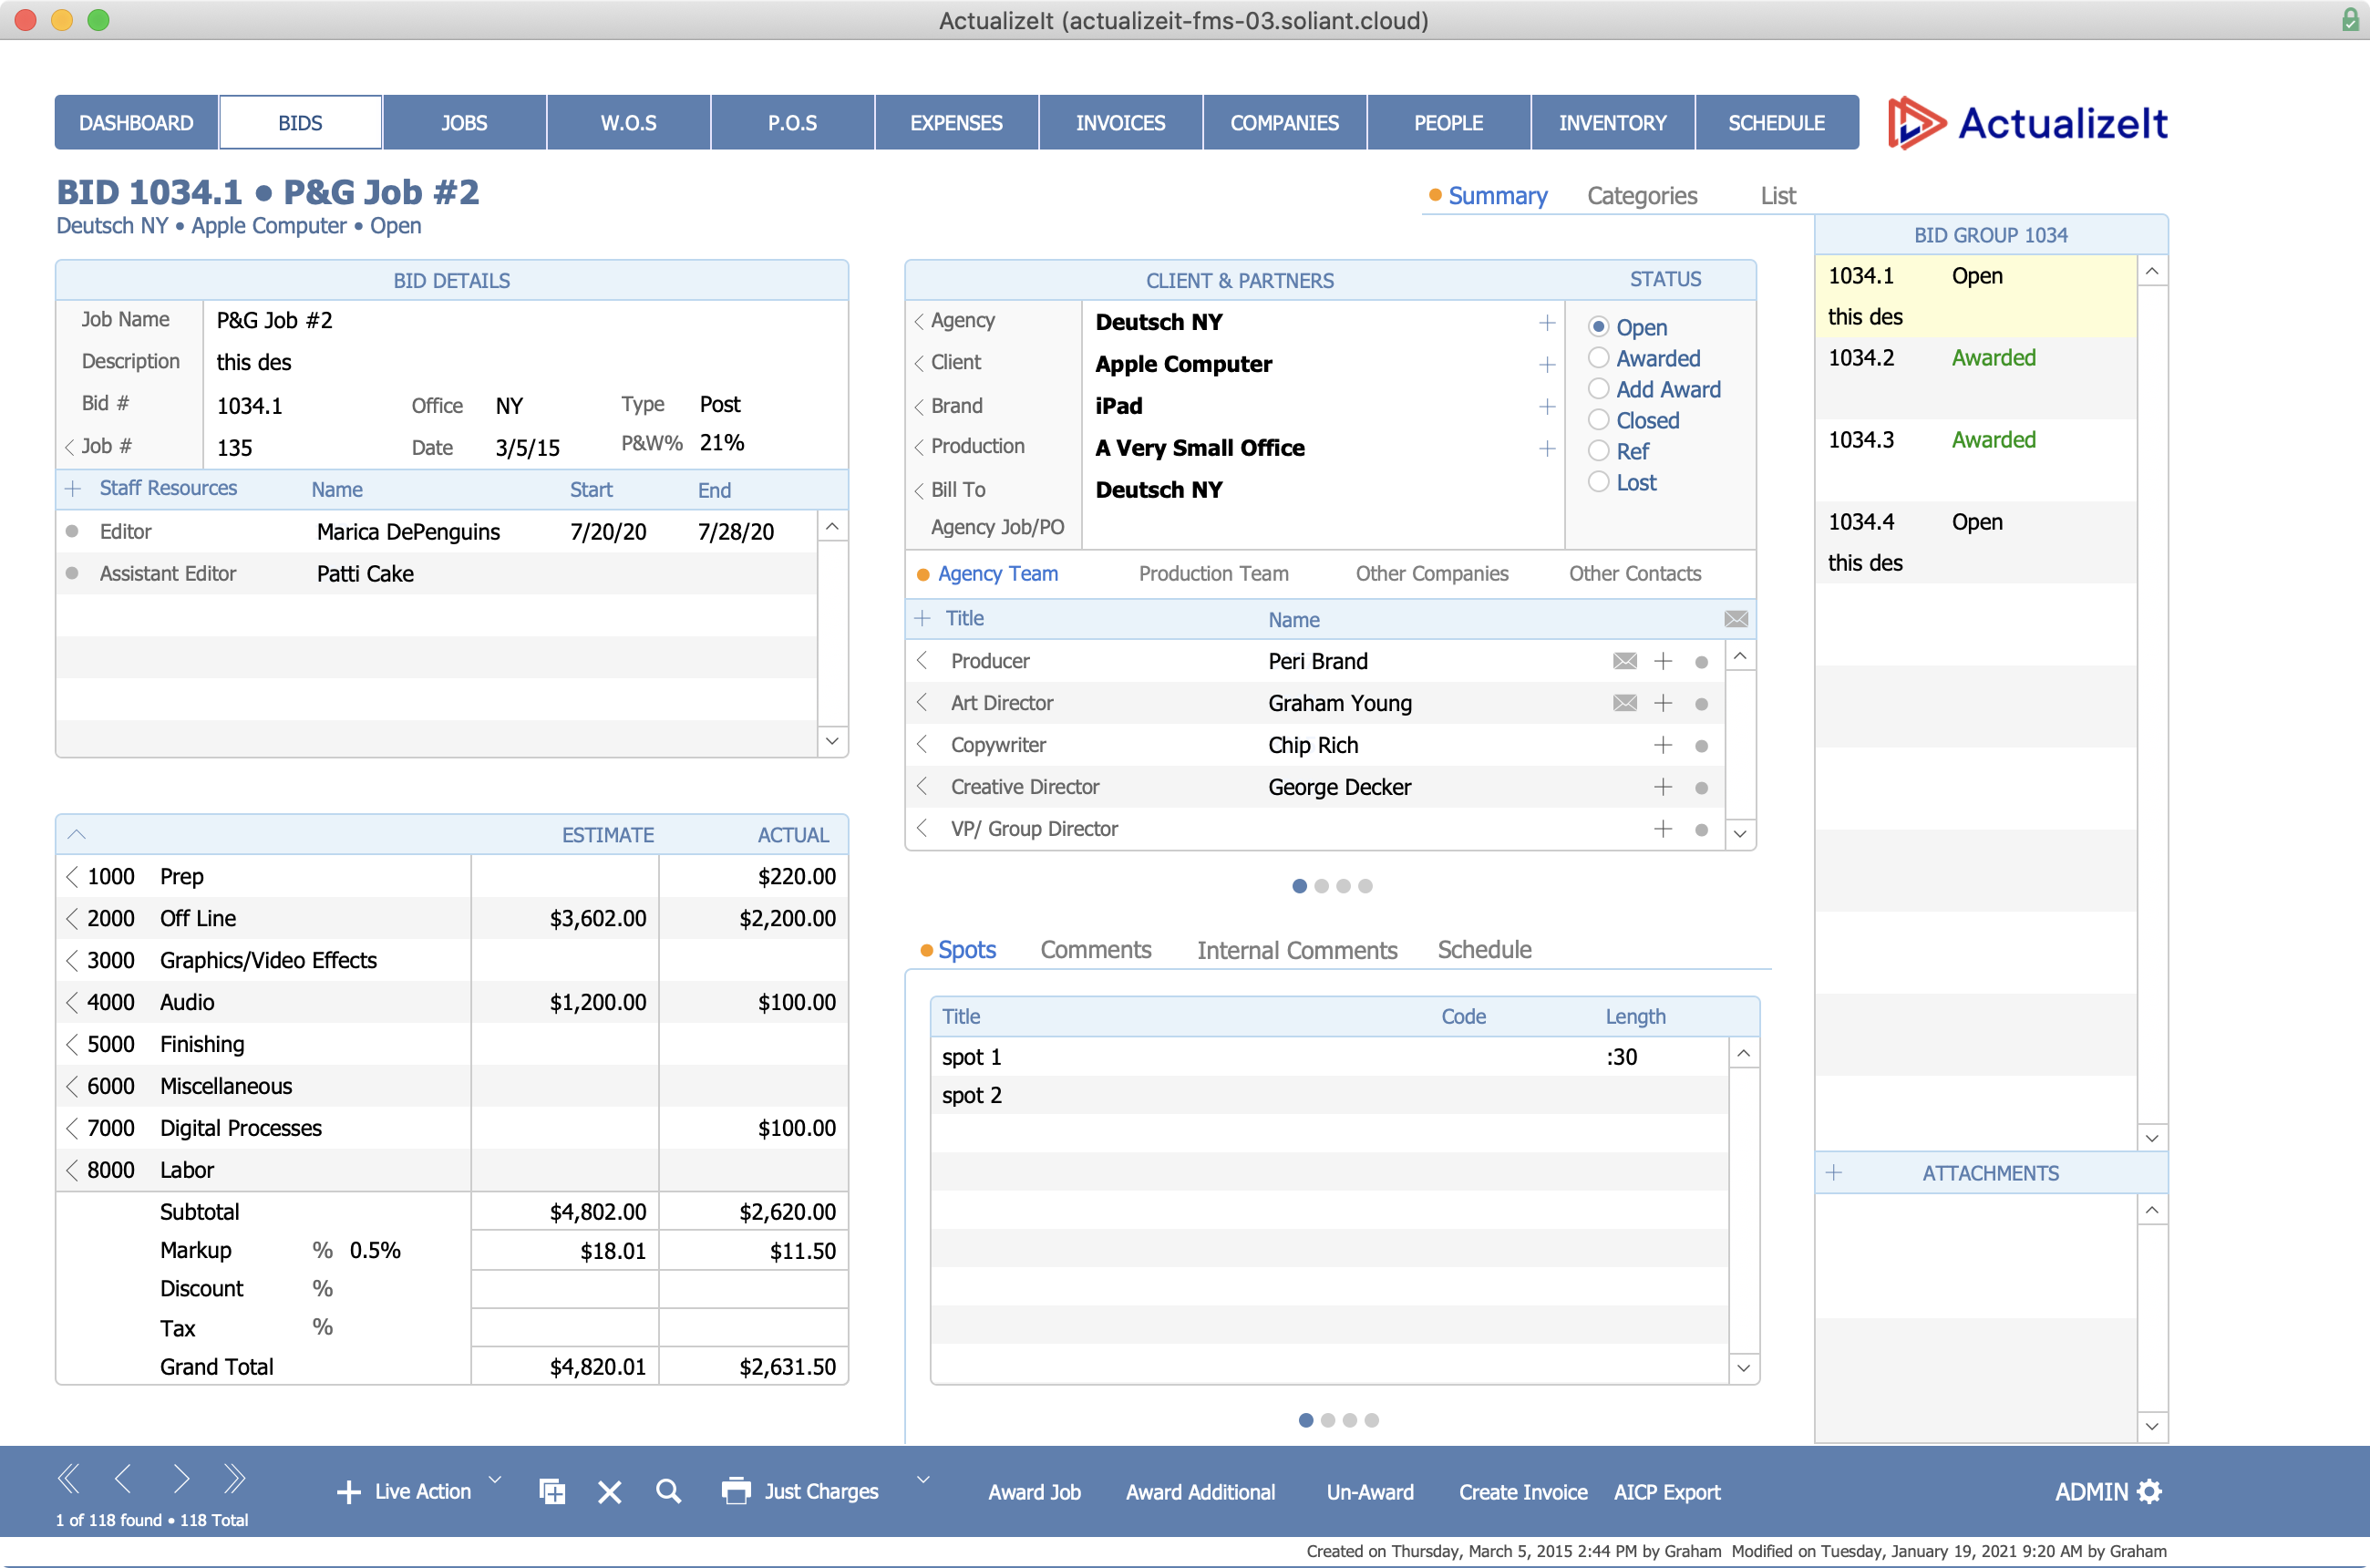Viewport: 2370px width, 1568px height.
Task: Open ADMIN gear settings
Action: pyautogui.click(x=2149, y=1492)
